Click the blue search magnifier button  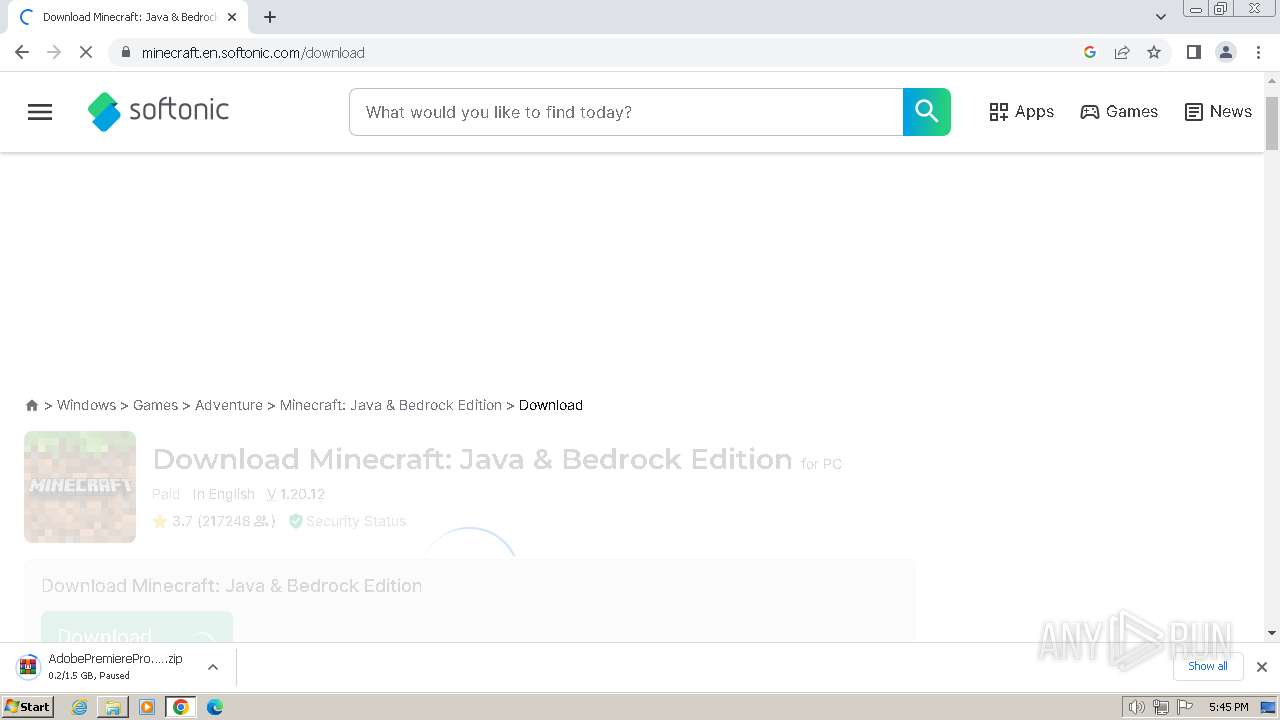click(926, 112)
